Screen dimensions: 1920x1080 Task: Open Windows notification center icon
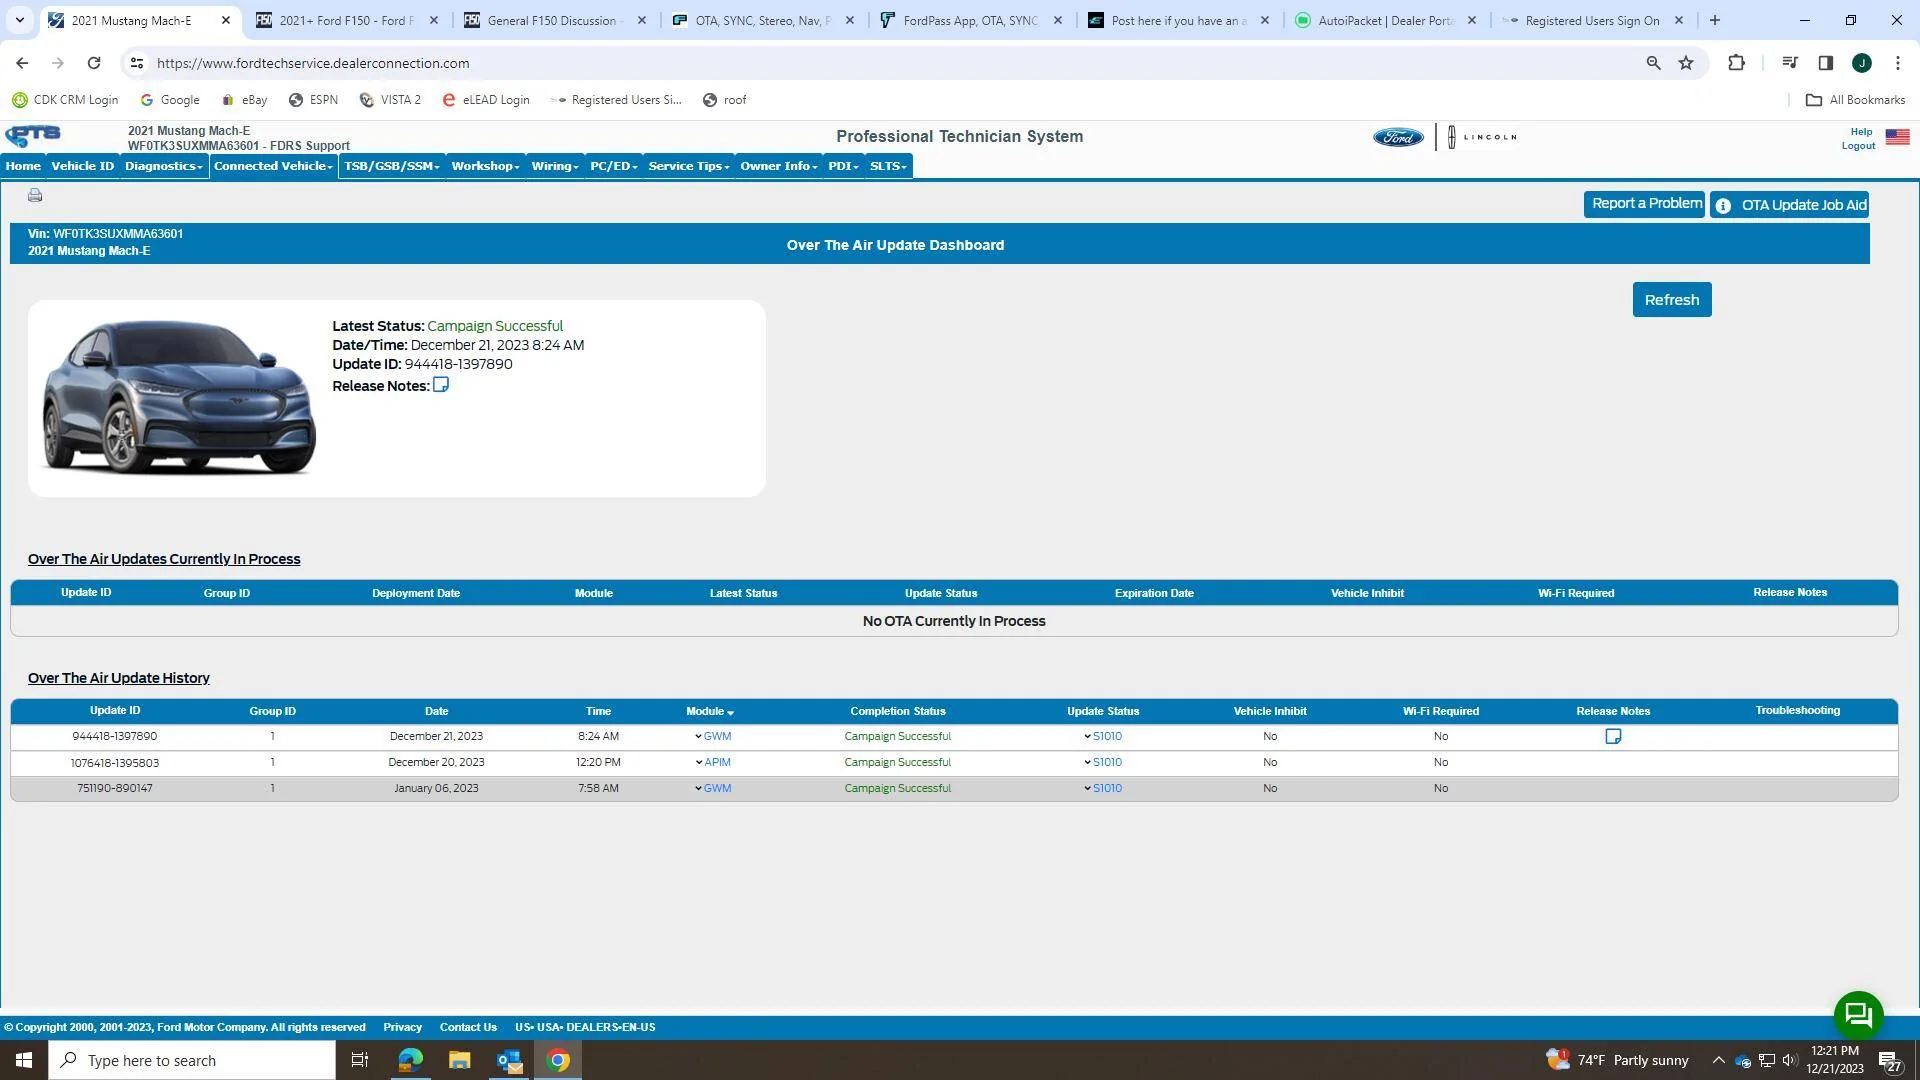click(x=1889, y=1060)
